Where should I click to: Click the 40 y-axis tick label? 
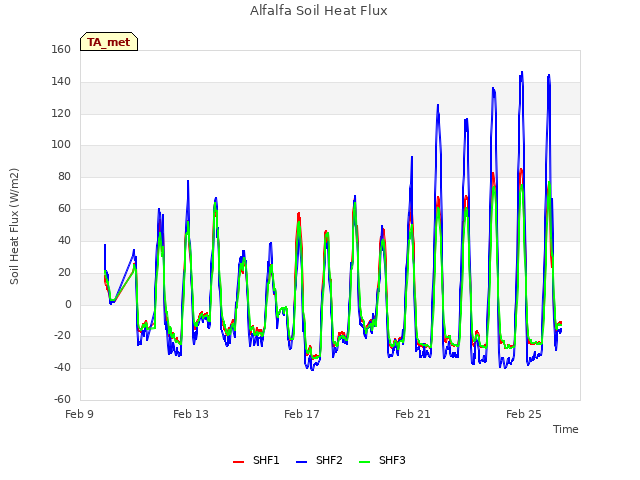[x=64, y=240]
